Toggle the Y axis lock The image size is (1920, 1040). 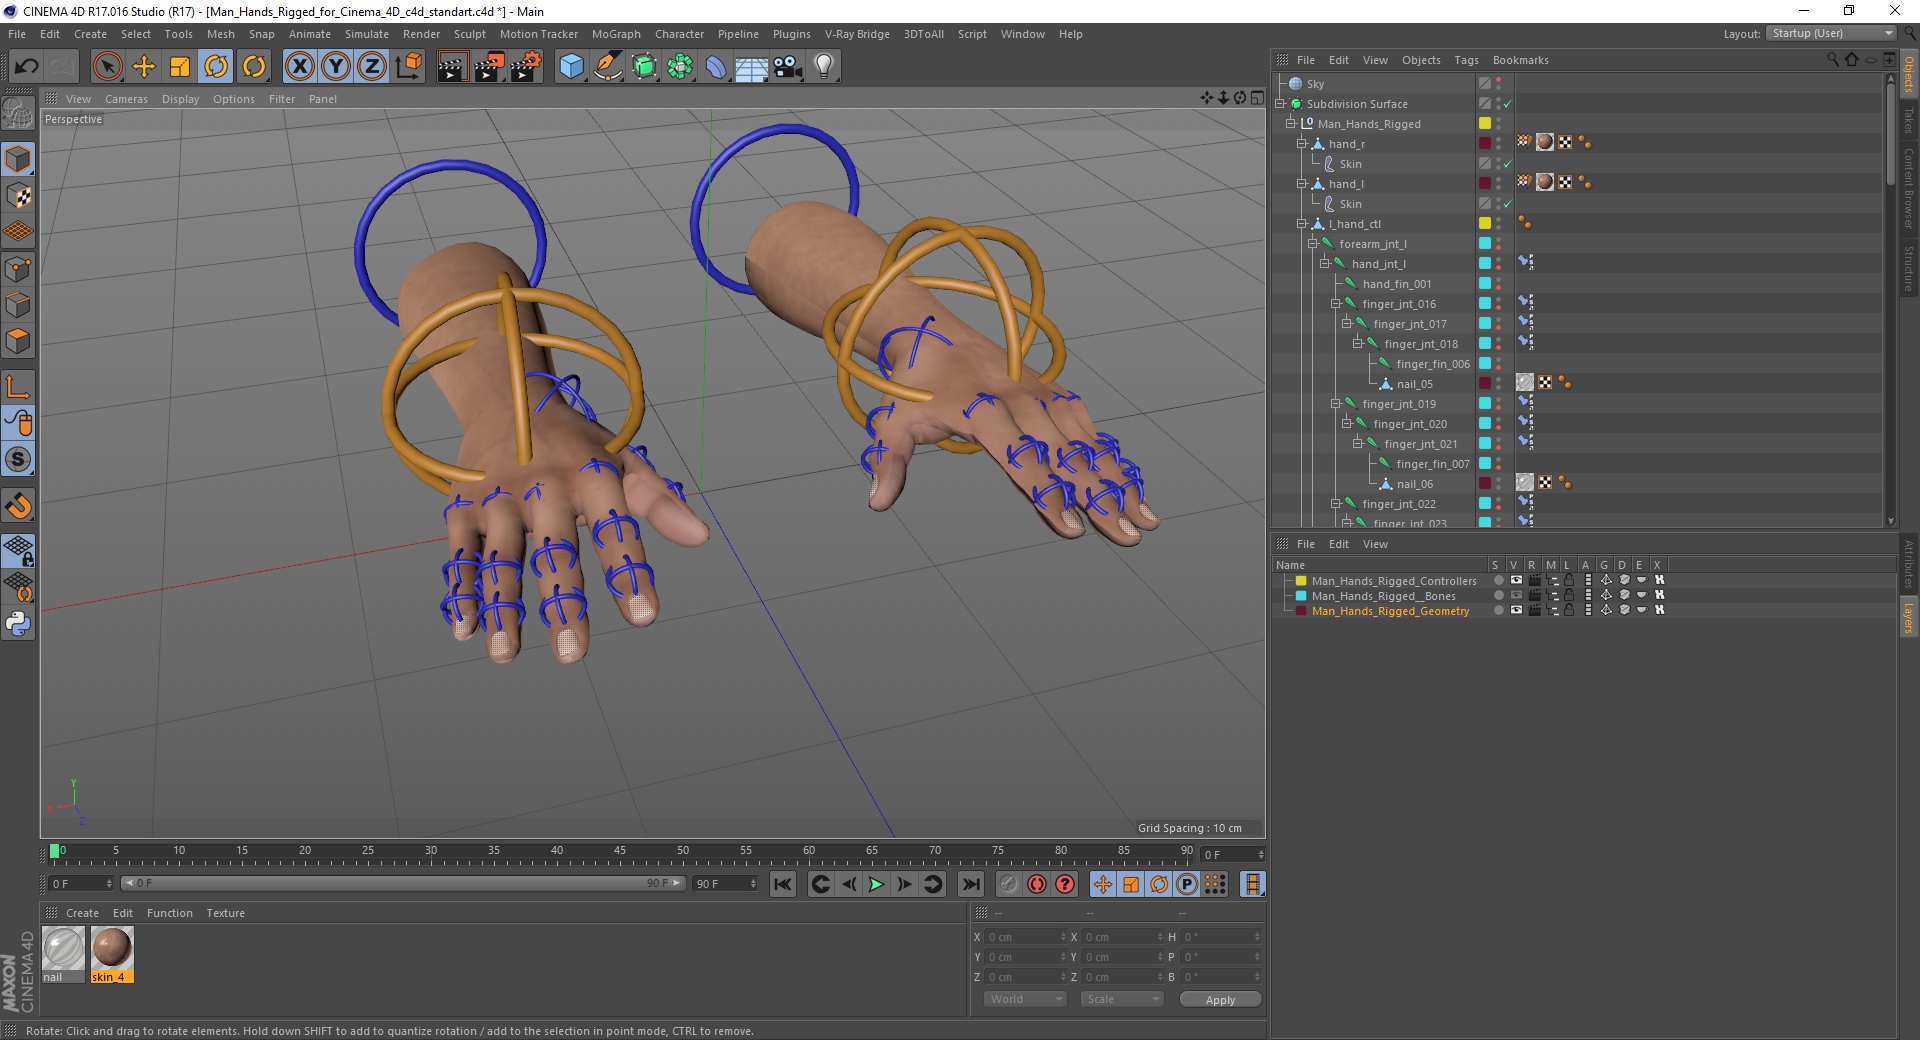coord(336,67)
